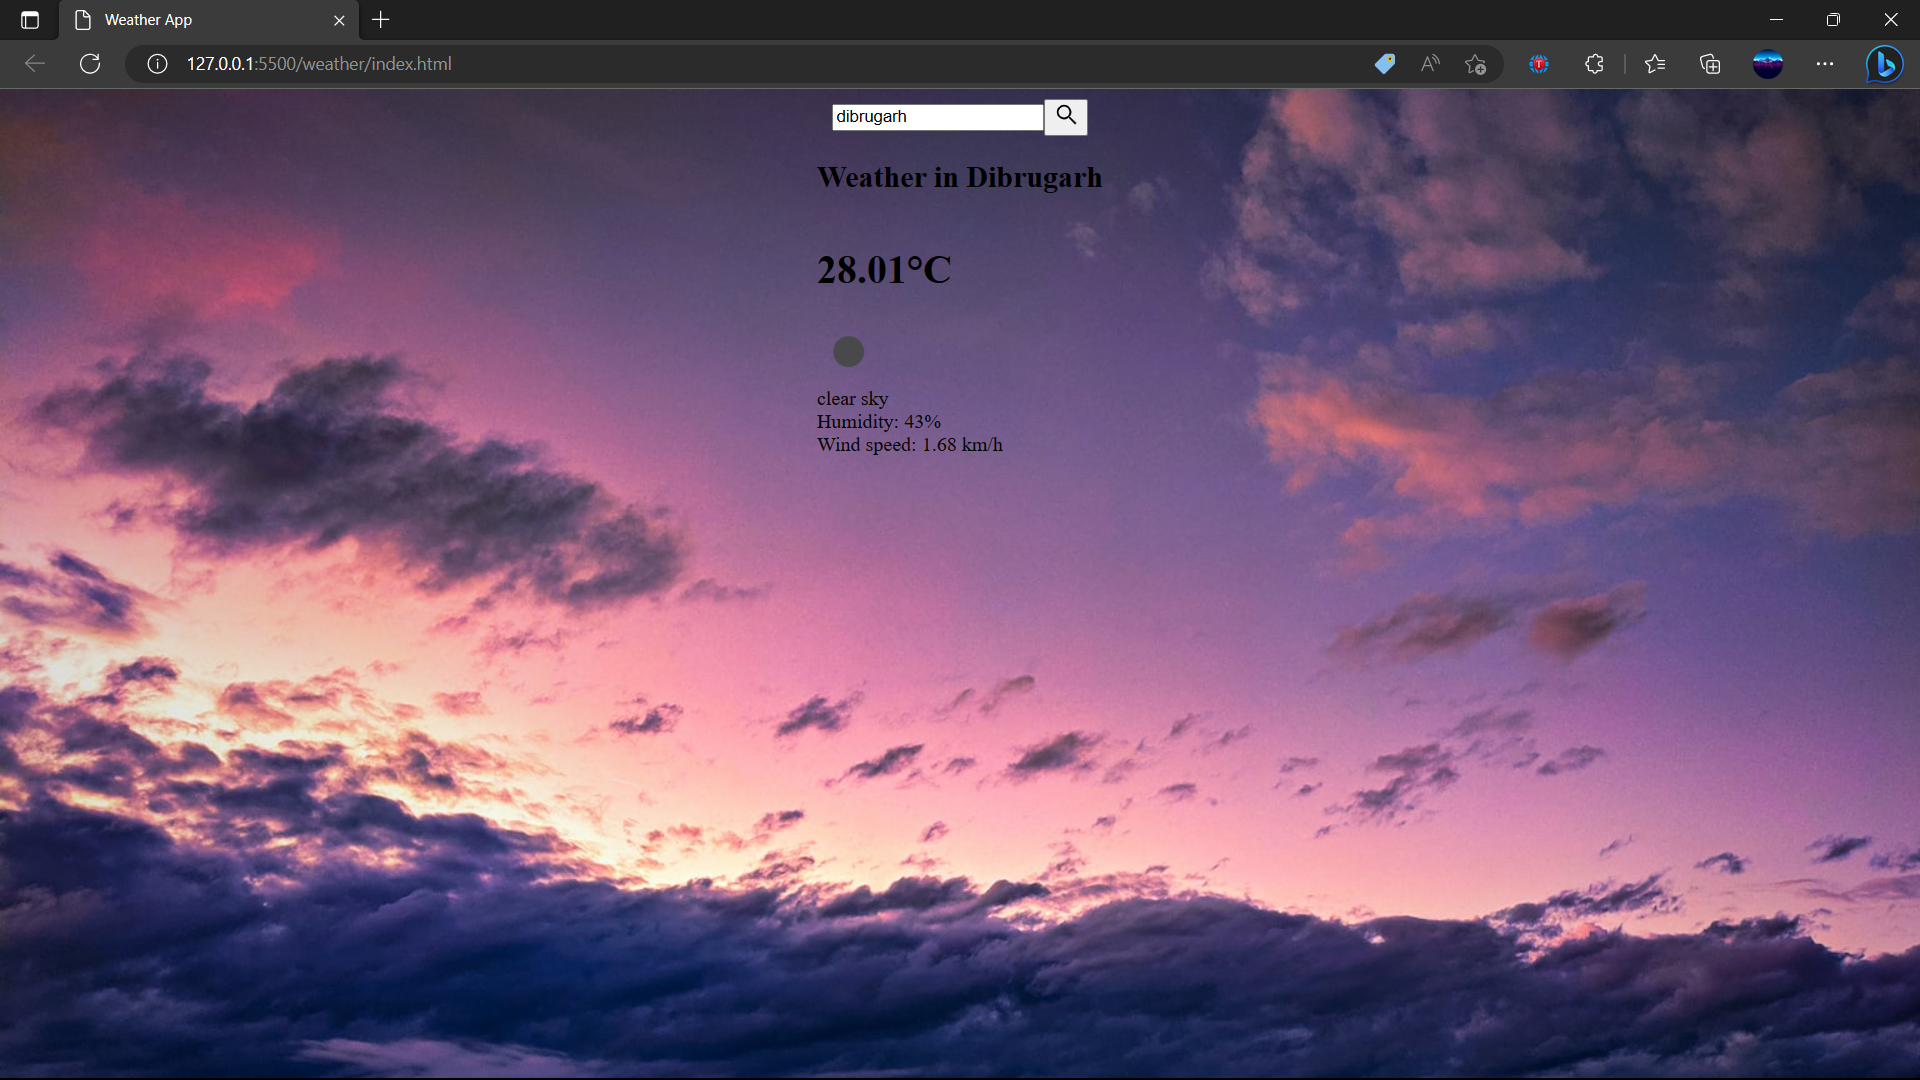Viewport: 1920px width, 1080px height.
Task: Click the clear sky description
Action: click(x=852, y=399)
